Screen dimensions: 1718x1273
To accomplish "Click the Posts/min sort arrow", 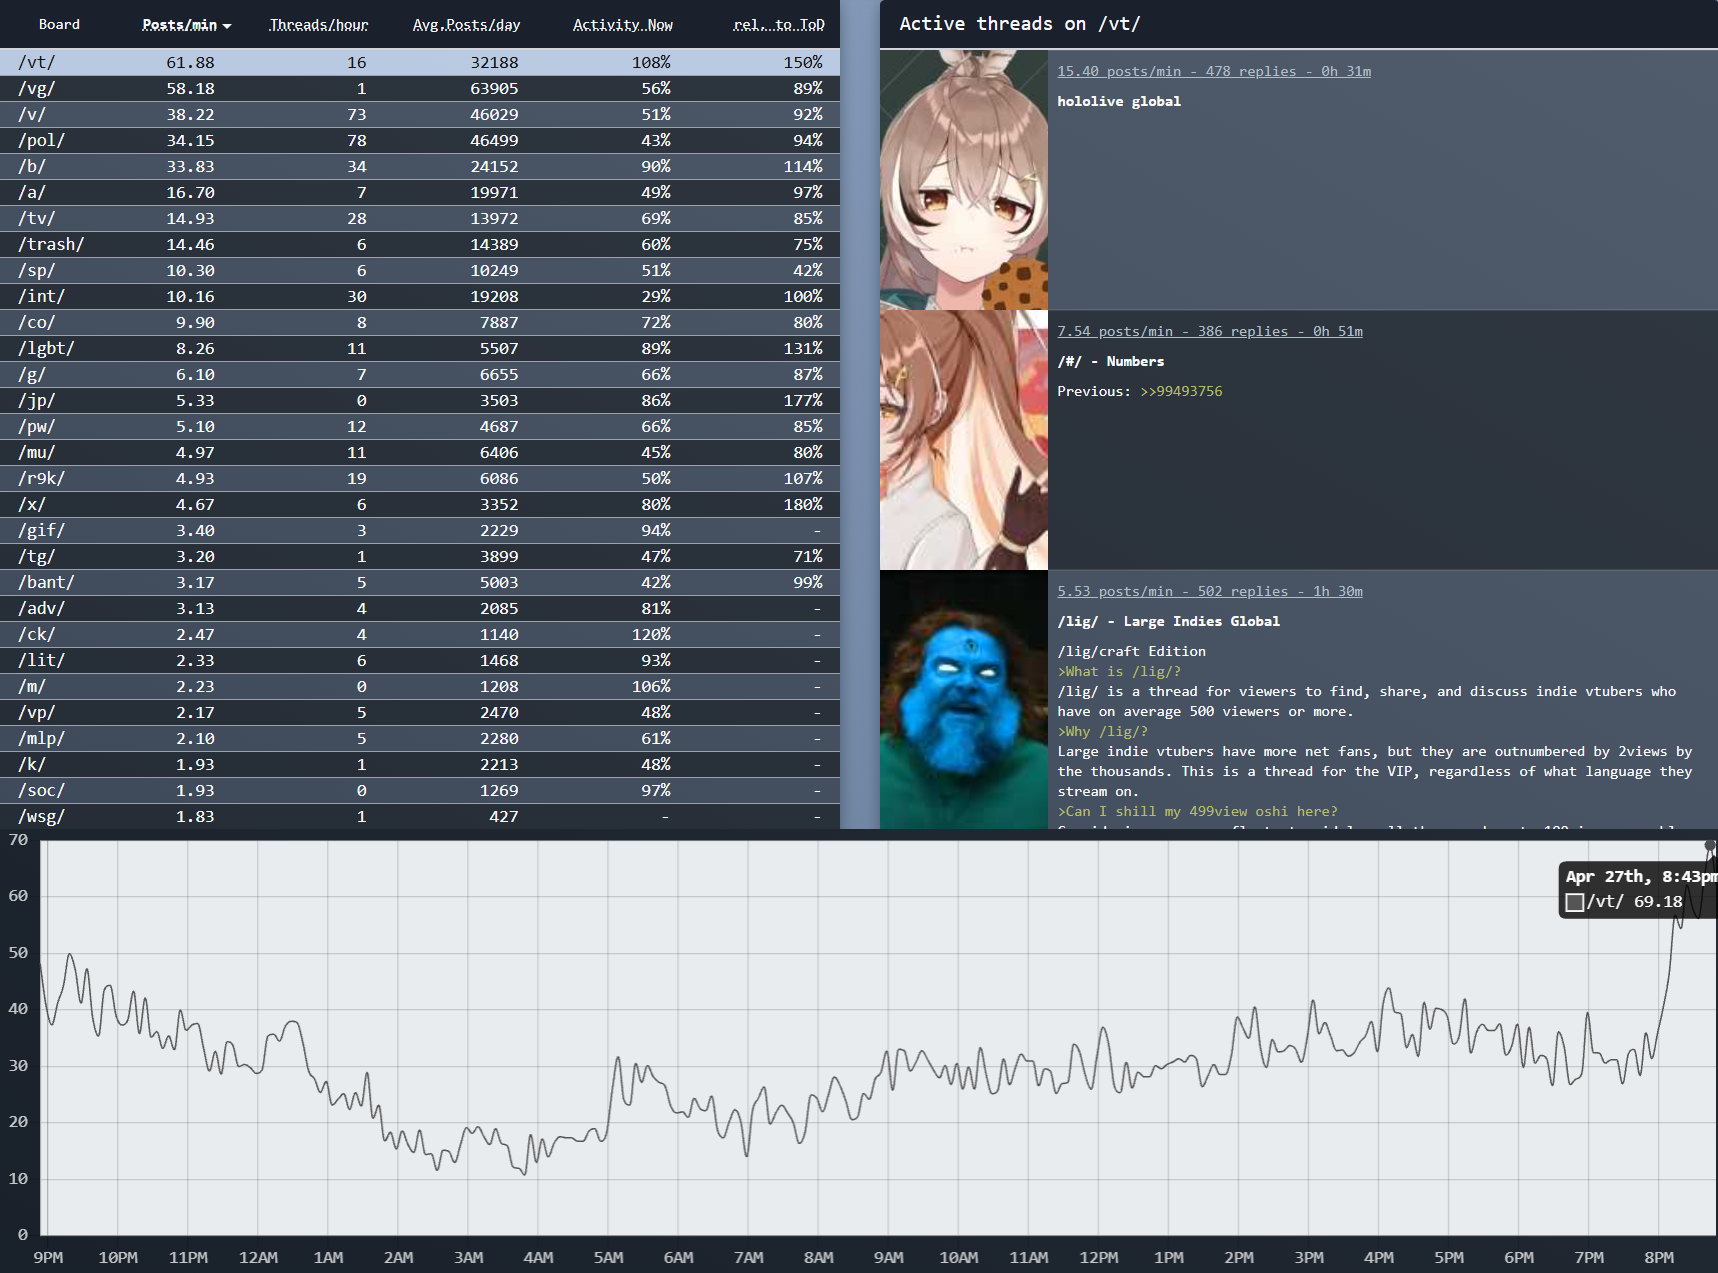I will pyautogui.click(x=227, y=26).
